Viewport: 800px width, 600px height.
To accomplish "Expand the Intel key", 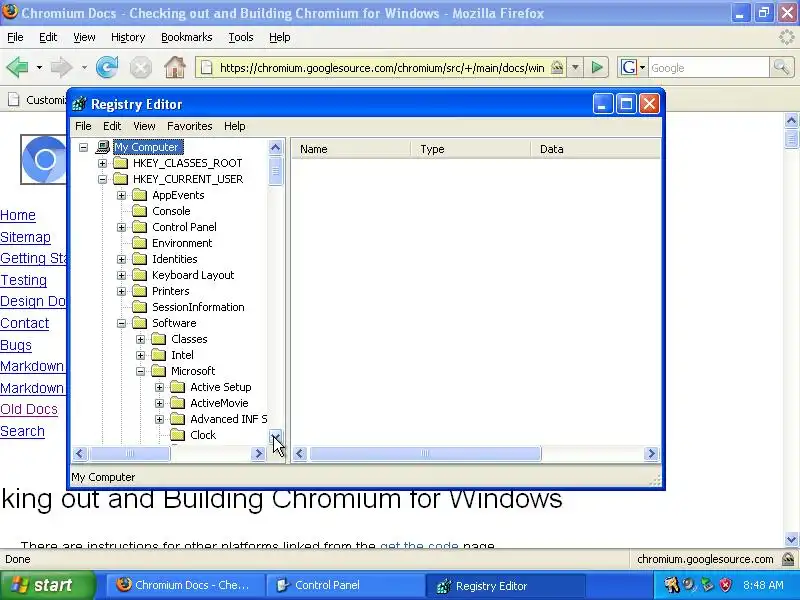I will click(x=140, y=355).
